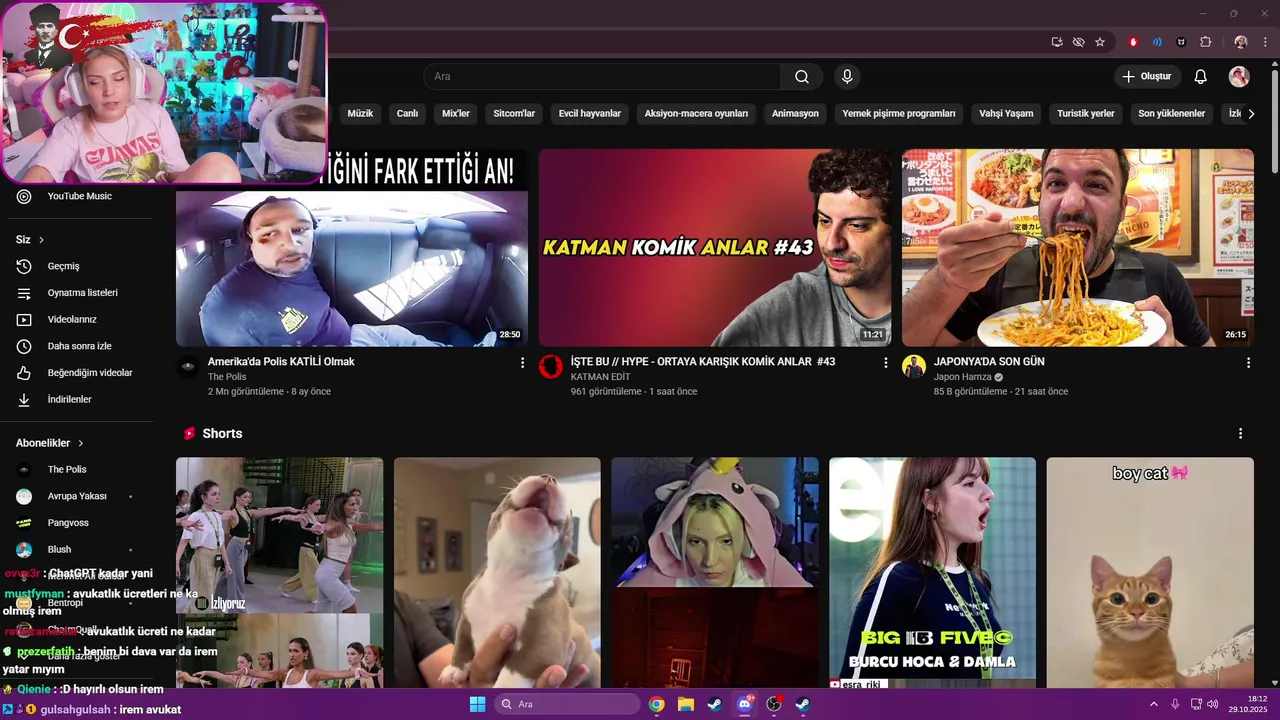The image size is (1280, 720).
Task: Open options menu for Amerika'da Polis KATİLİ Olmak
Action: coord(522,363)
